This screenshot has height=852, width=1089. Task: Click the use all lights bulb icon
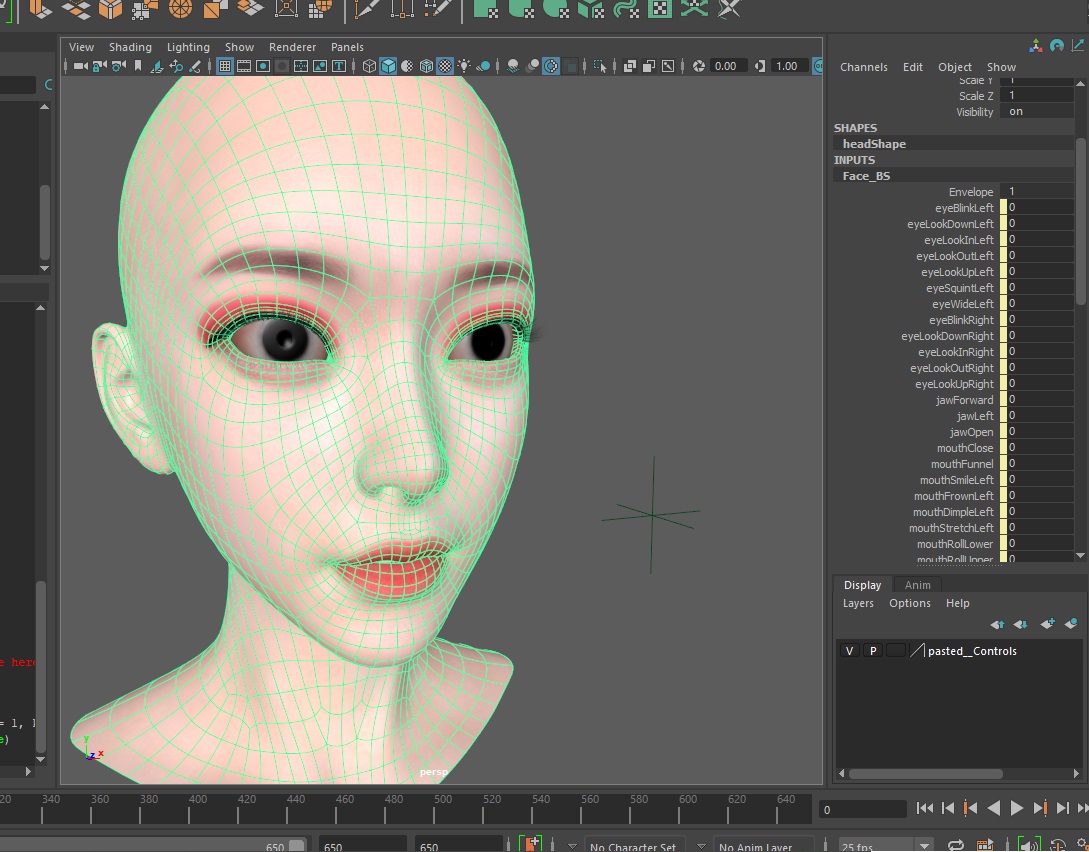click(x=464, y=66)
